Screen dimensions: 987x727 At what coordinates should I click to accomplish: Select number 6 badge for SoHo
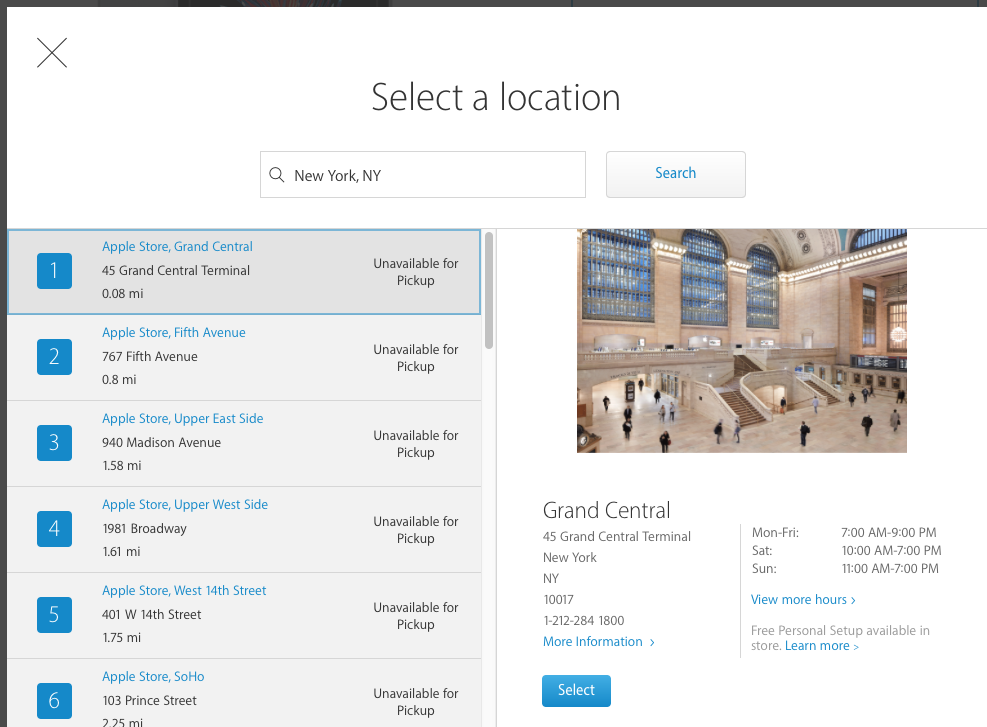tap(54, 701)
